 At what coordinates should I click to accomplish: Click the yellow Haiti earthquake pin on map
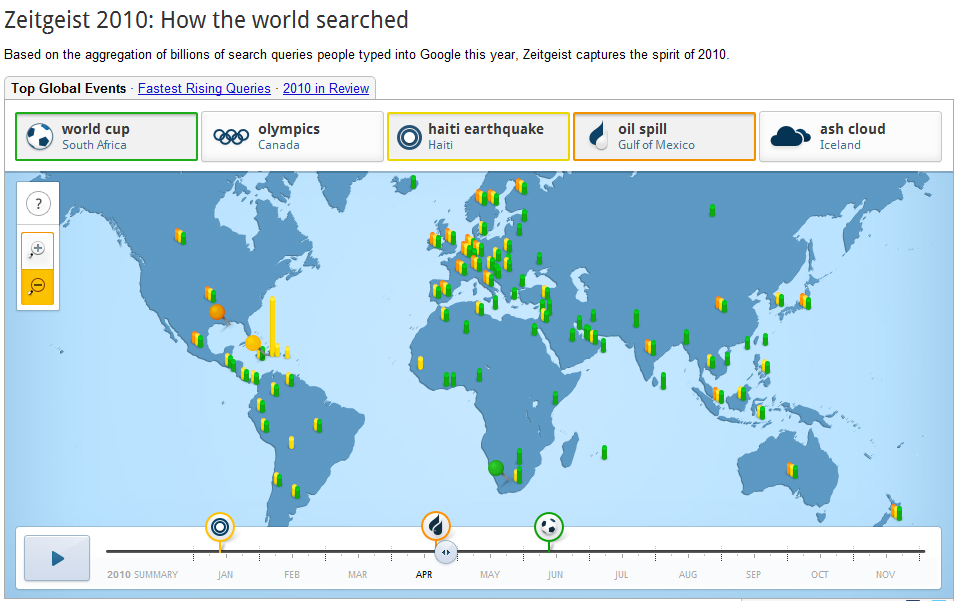click(253, 343)
